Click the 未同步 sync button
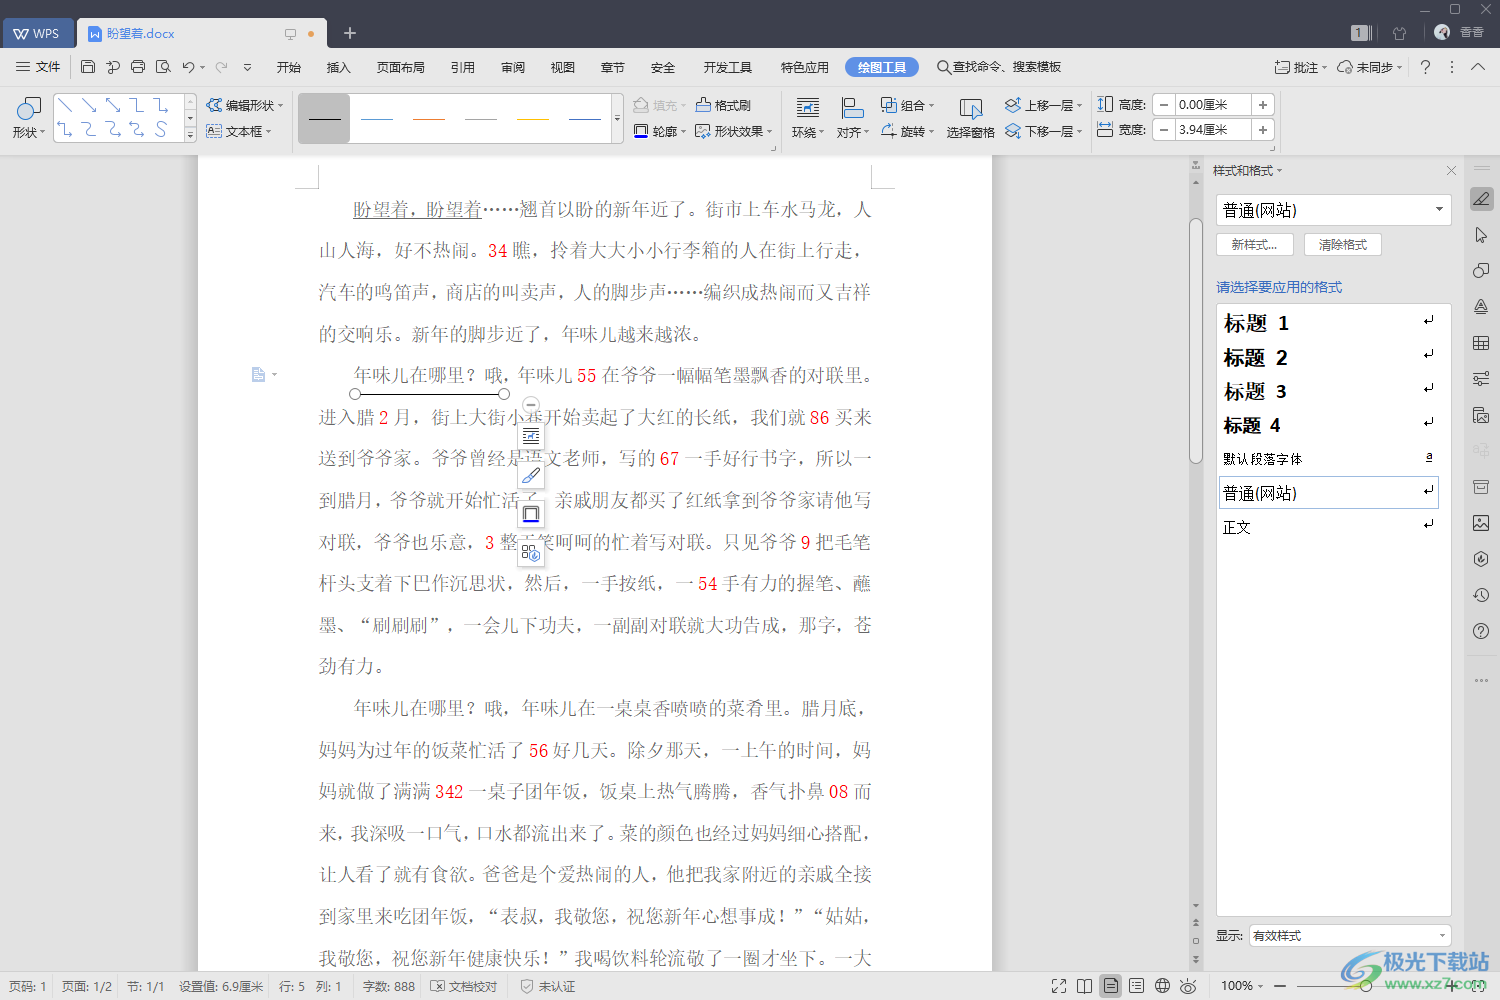This screenshot has width=1500, height=1000. point(1370,67)
